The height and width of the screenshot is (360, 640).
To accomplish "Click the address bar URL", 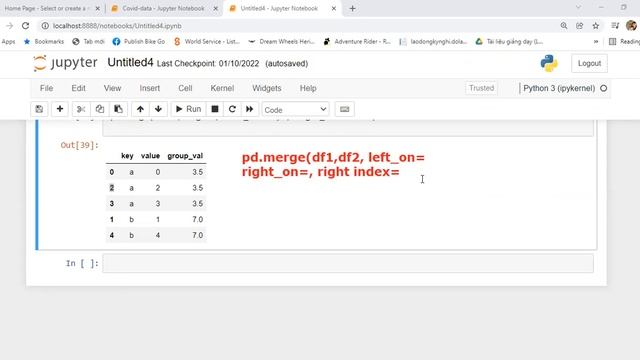I will 117,26.
